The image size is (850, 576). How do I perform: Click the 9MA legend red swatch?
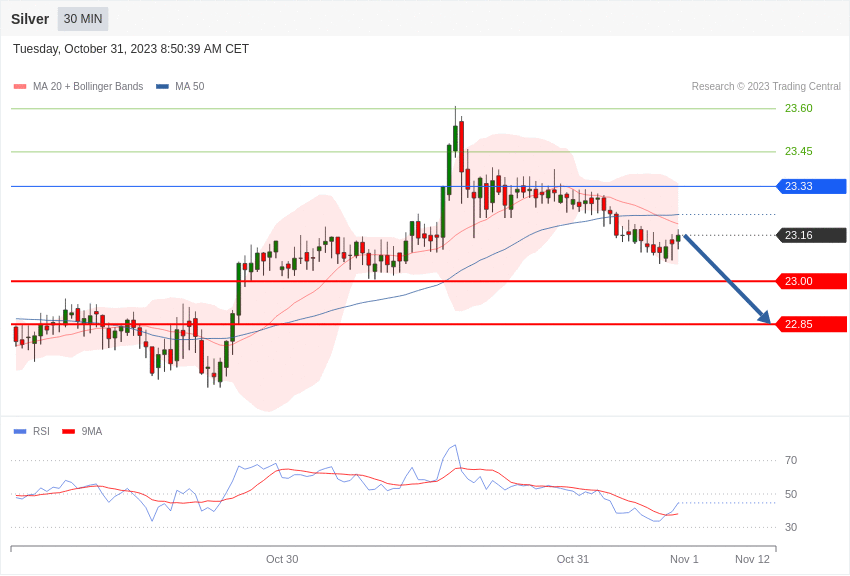(68, 431)
